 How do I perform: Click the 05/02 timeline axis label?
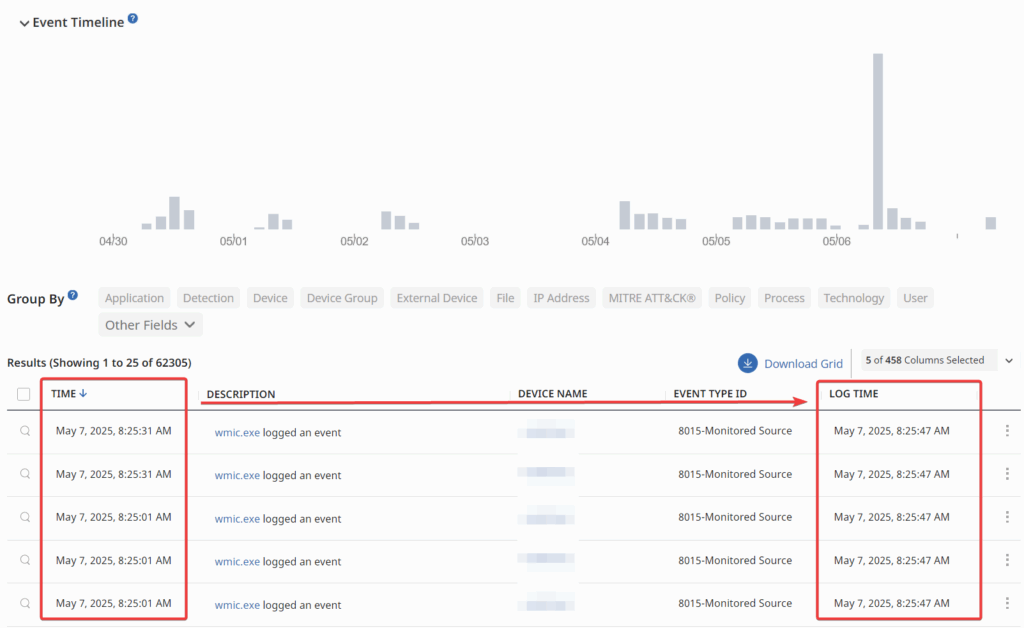pos(354,241)
